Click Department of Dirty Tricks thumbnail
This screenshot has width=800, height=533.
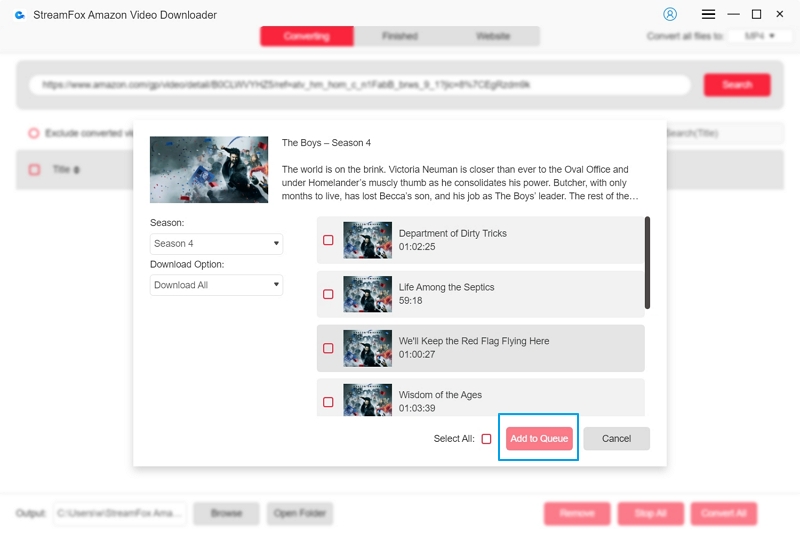click(367, 240)
